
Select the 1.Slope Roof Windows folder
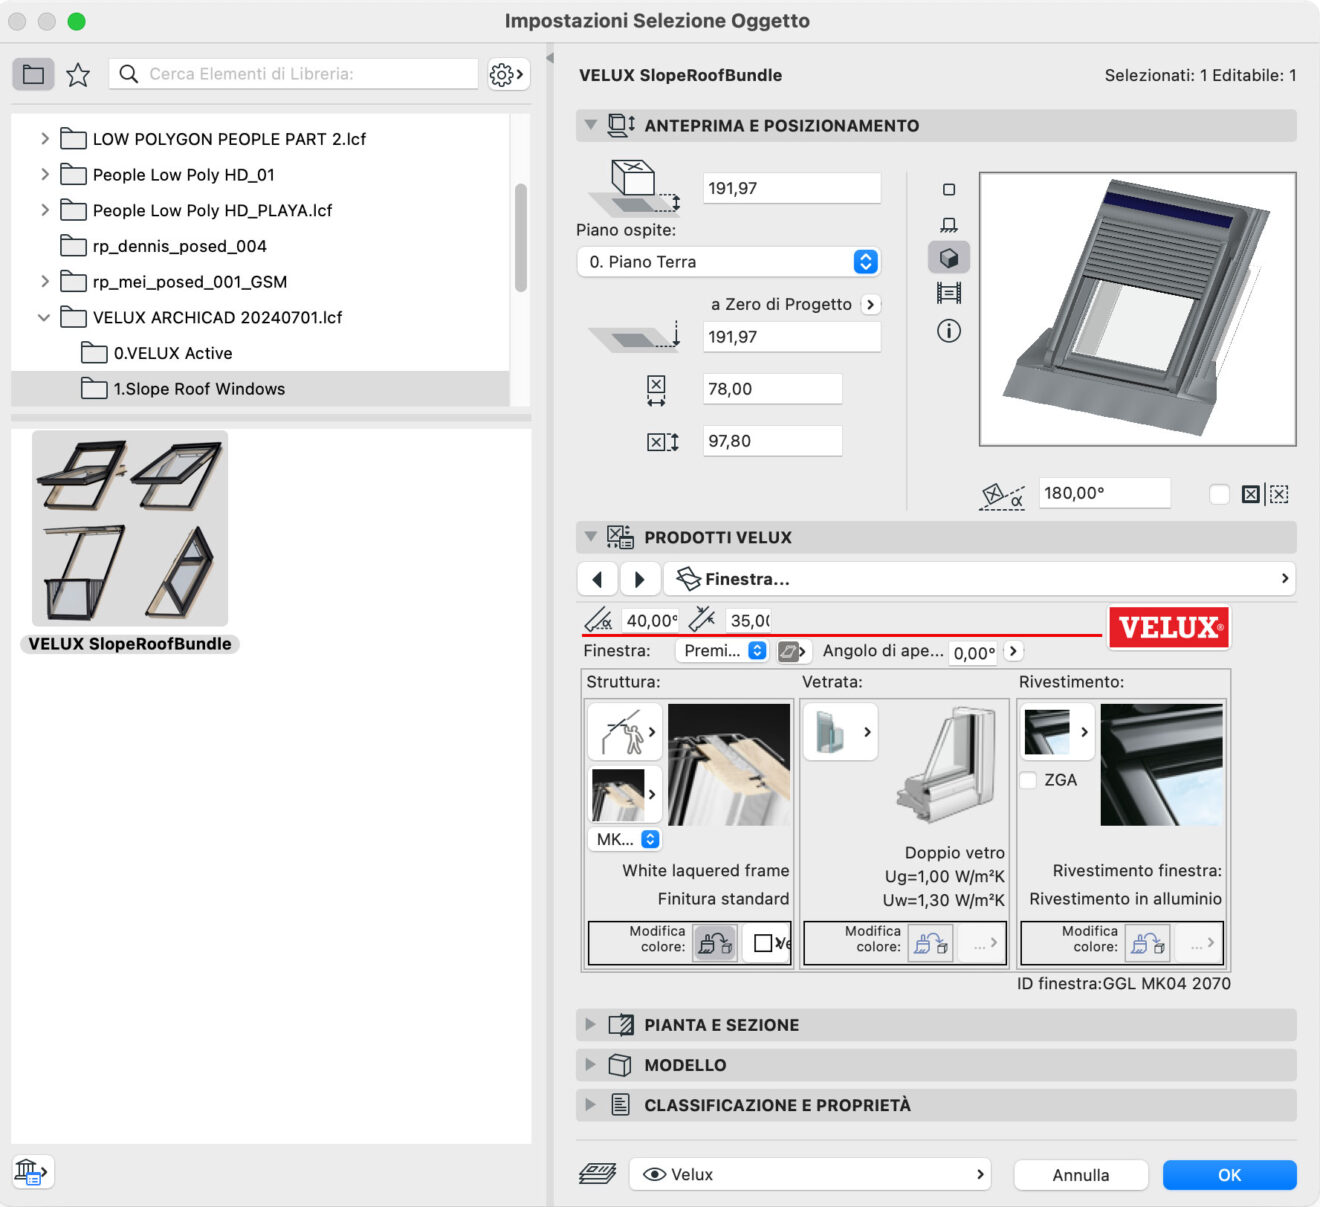260,389
